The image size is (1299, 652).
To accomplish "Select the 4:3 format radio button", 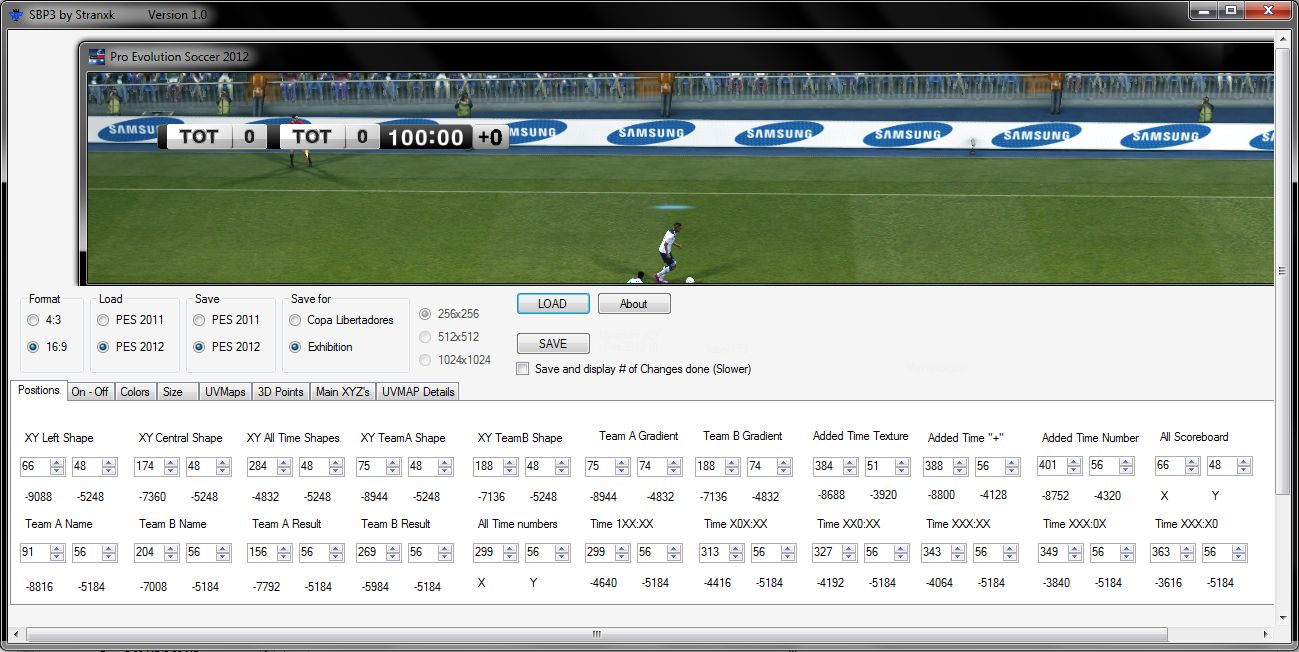I will [x=34, y=320].
